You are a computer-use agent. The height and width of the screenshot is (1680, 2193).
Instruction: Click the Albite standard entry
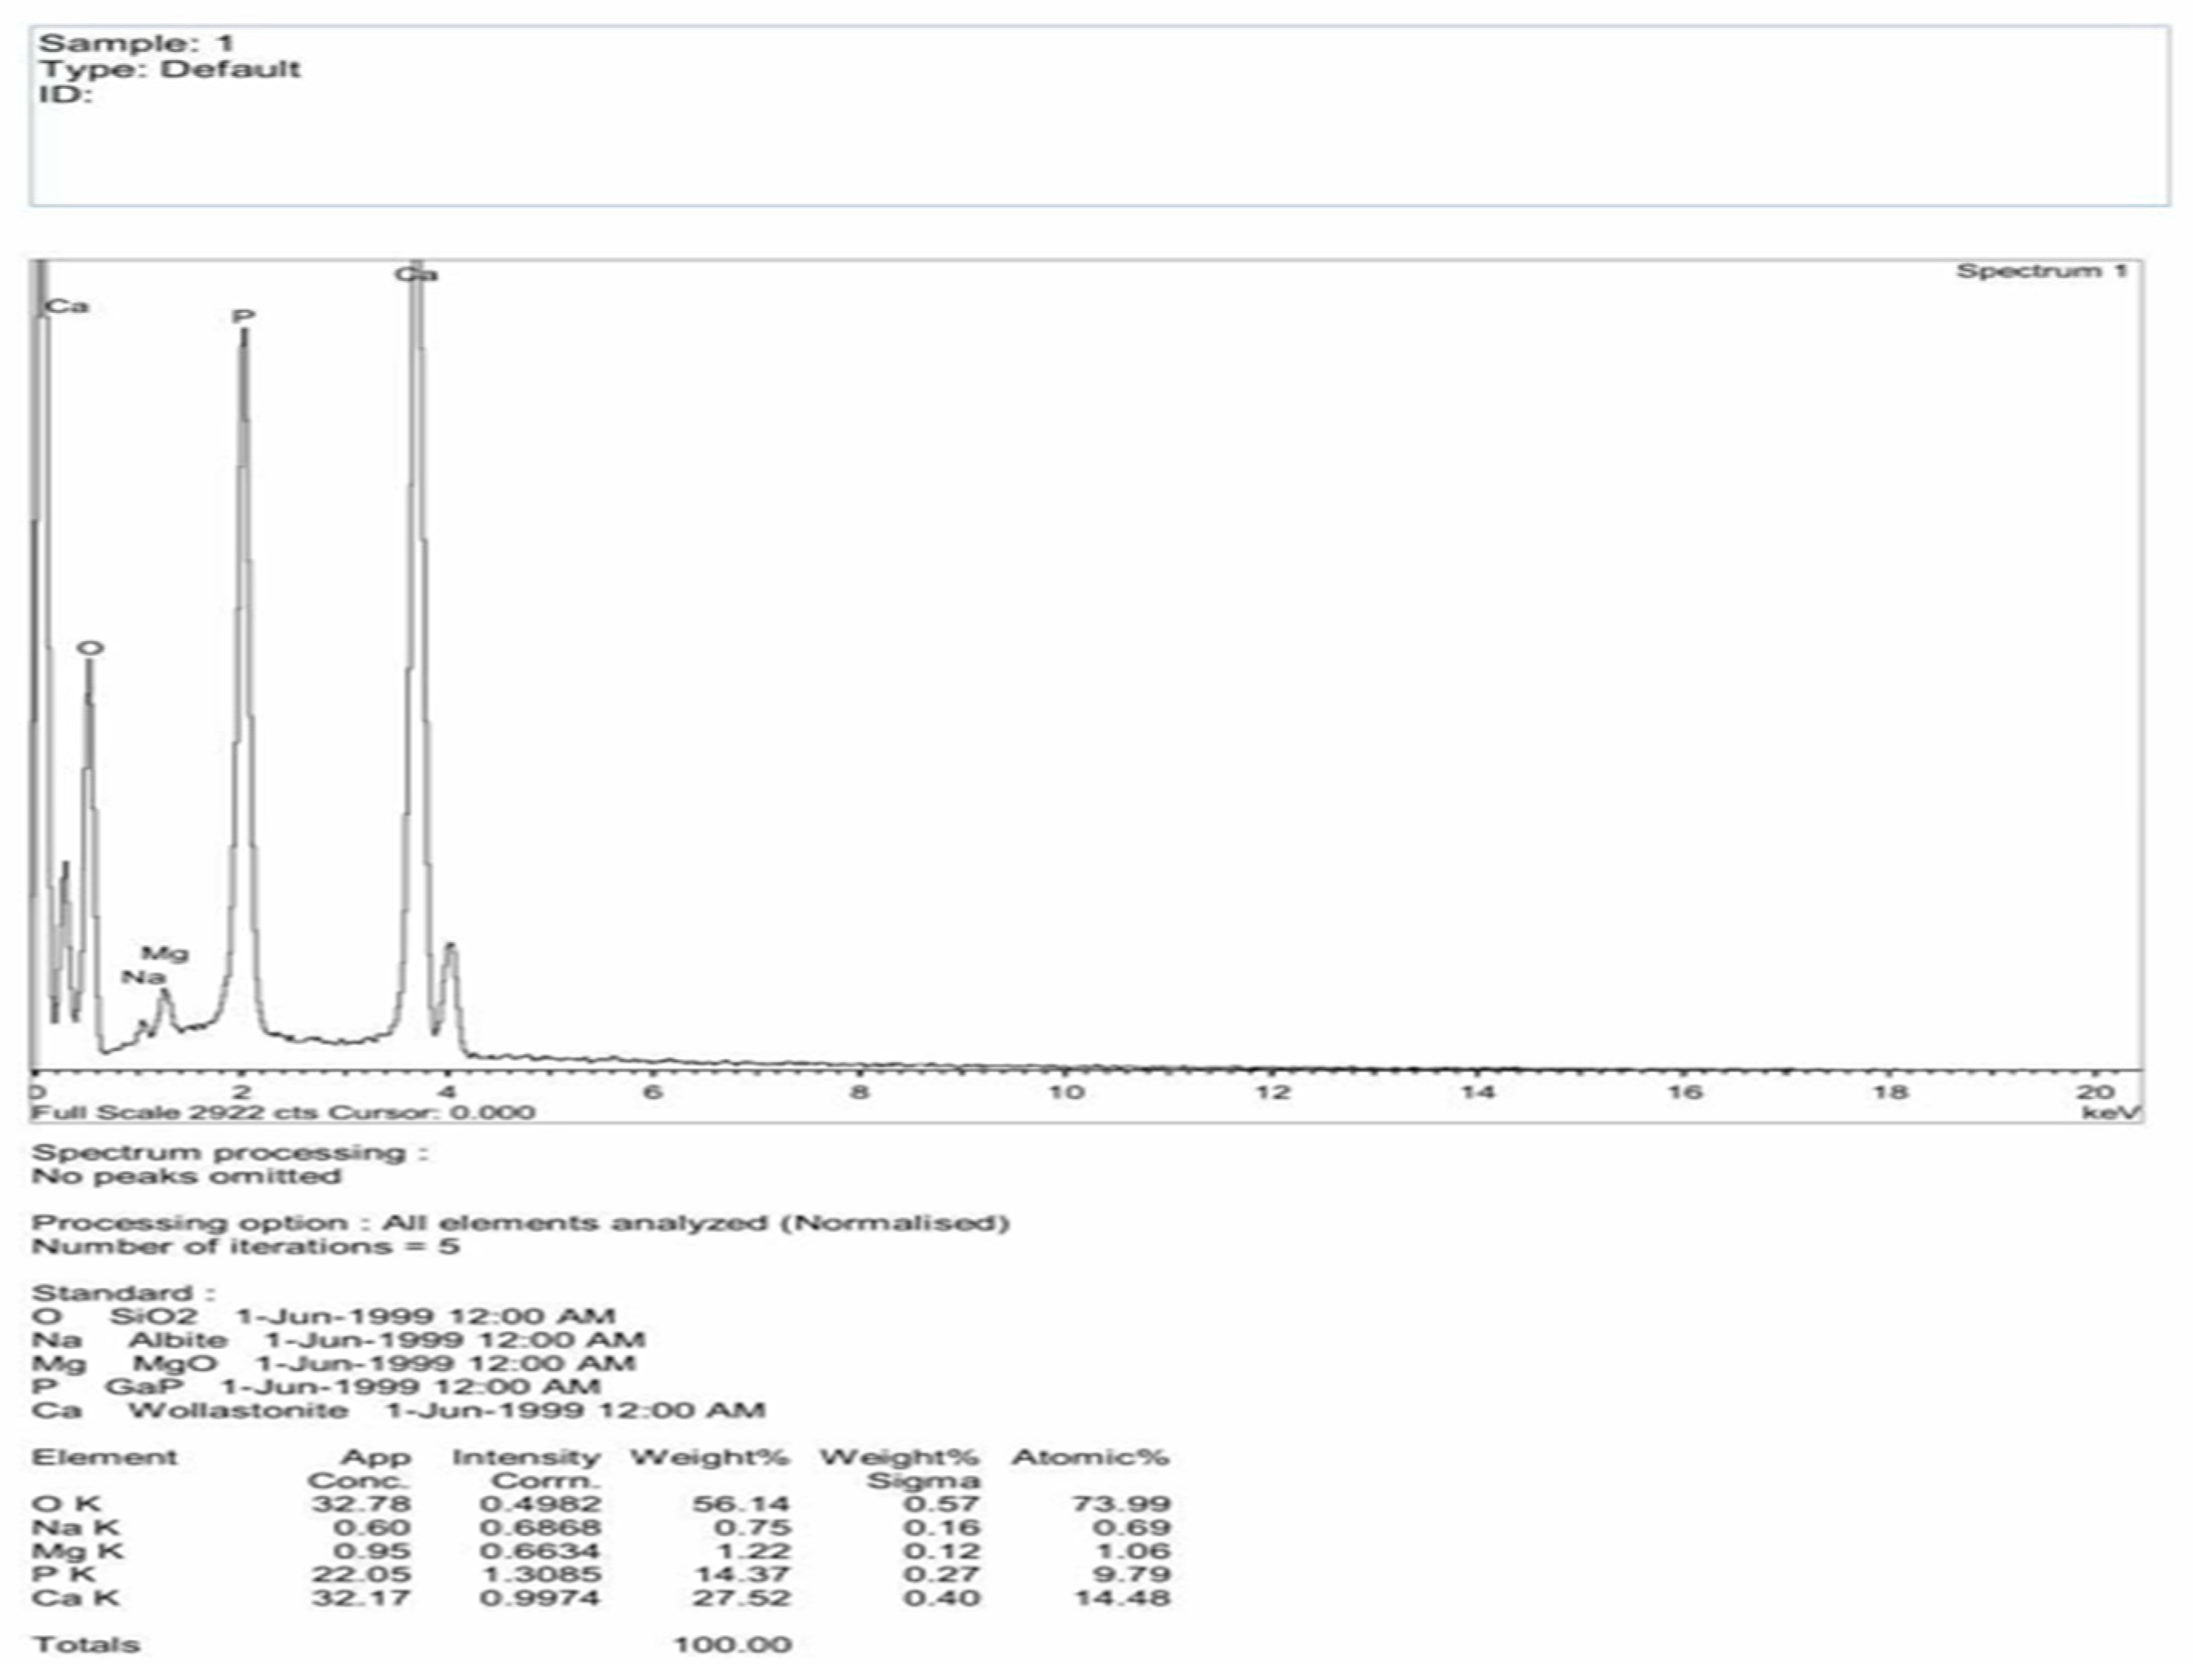(178, 1340)
